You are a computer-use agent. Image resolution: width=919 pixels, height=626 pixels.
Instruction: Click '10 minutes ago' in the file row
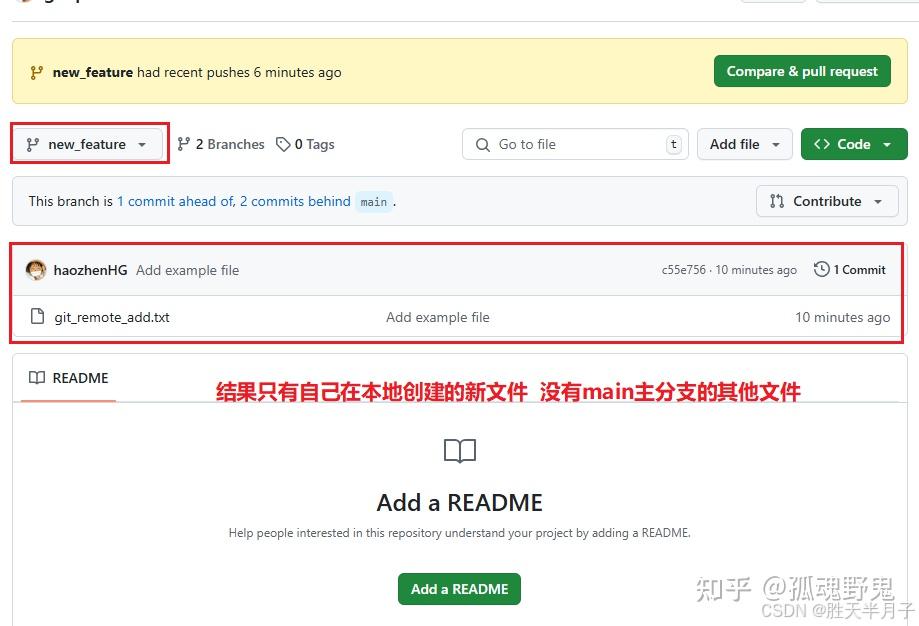click(842, 317)
